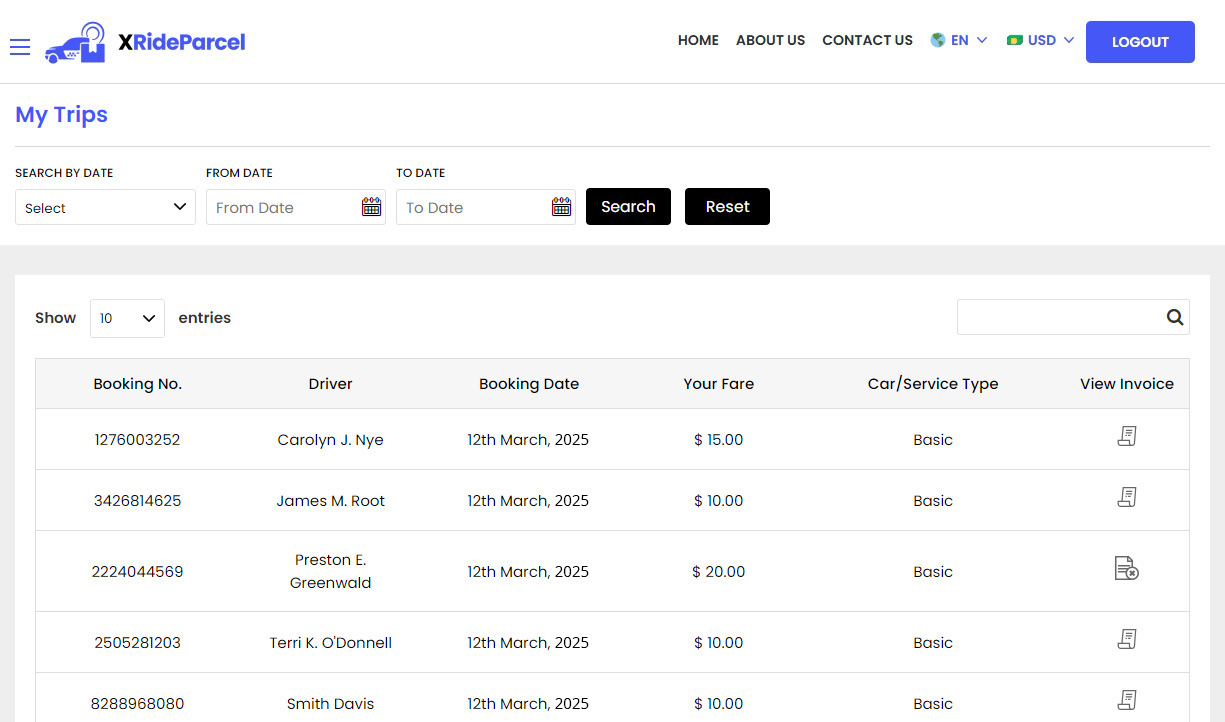1225x722 pixels.
Task: Open the hamburger side menu
Action: pyautogui.click(x=20, y=47)
